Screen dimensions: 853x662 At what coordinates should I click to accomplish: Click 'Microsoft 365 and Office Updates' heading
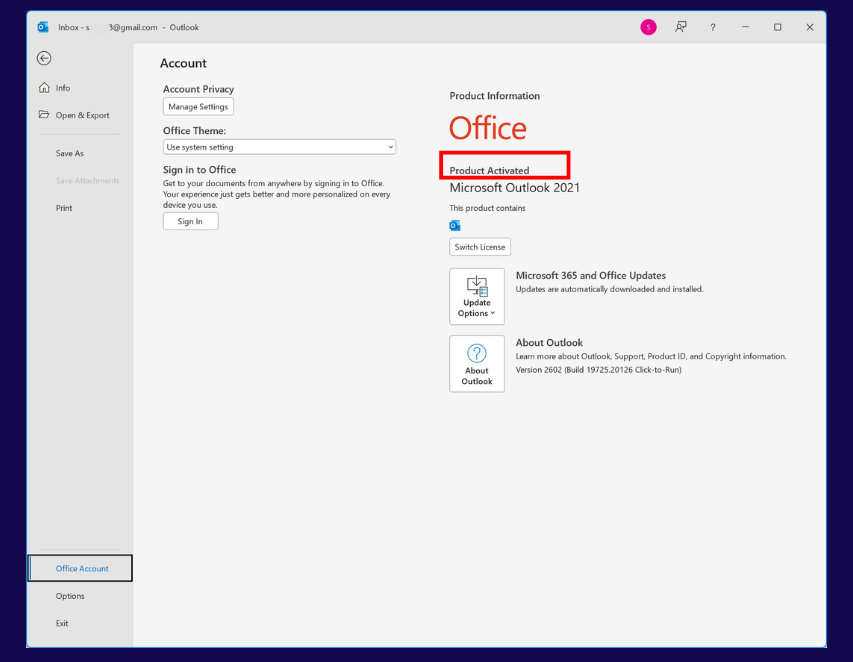point(590,275)
